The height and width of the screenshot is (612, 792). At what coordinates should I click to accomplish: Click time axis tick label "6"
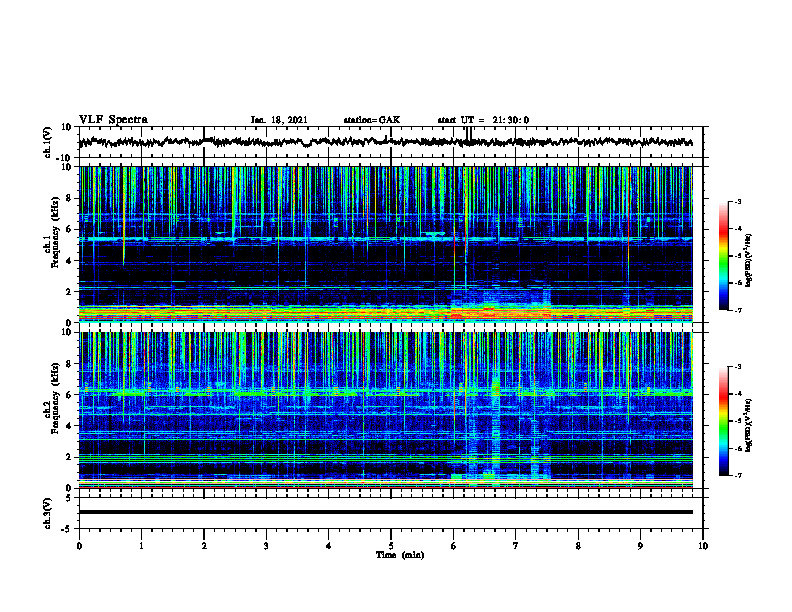[x=453, y=546]
